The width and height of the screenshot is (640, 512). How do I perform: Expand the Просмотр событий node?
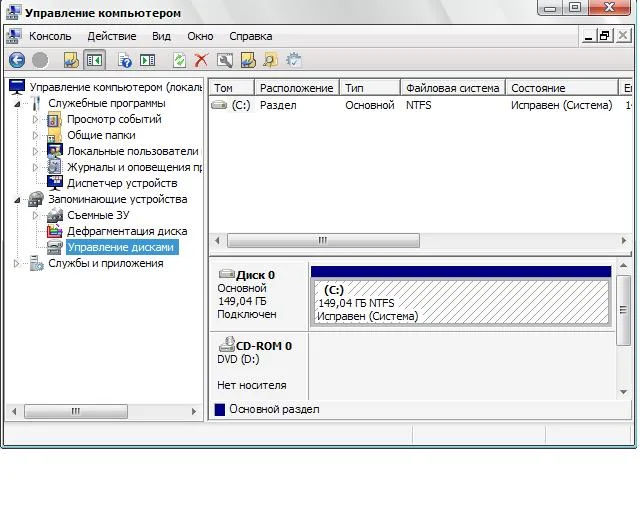coord(35,119)
